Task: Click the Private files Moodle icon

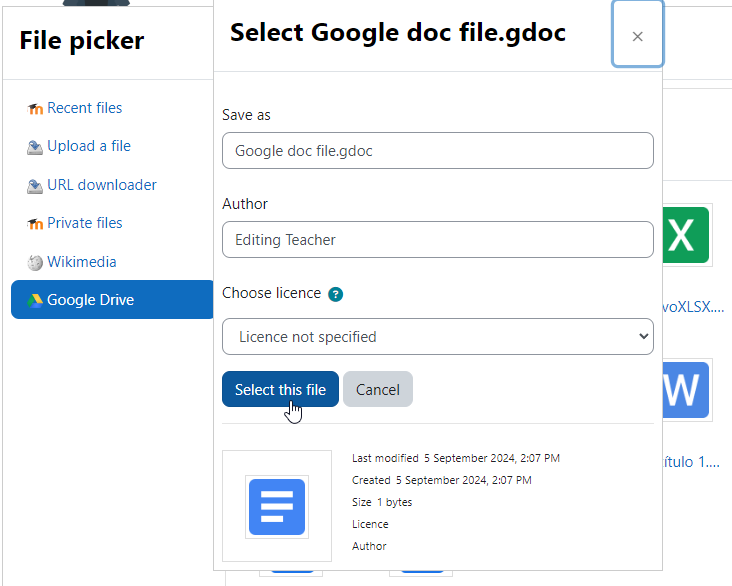Action: click(35, 224)
